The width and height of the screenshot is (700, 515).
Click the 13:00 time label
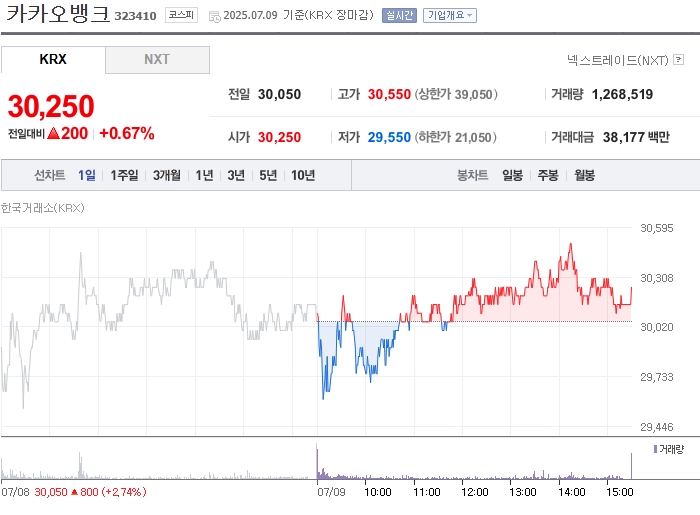coord(523,492)
